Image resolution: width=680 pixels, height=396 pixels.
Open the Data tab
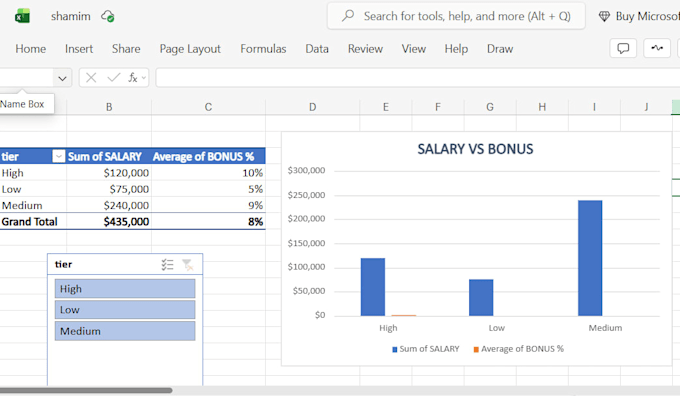317,49
